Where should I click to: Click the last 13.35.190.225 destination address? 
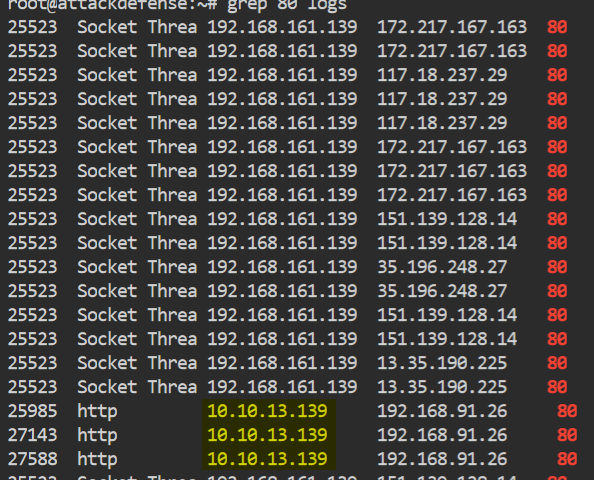click(442, 387)
